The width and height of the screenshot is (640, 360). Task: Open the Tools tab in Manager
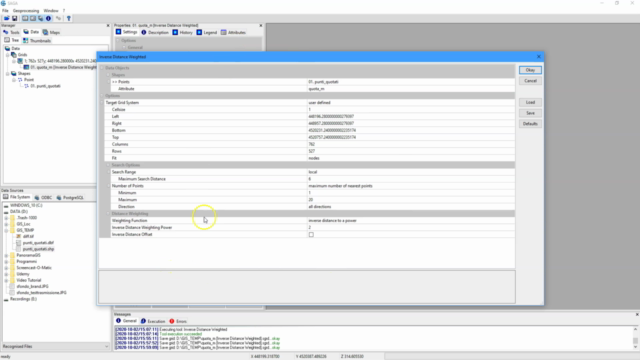(11, 32)
